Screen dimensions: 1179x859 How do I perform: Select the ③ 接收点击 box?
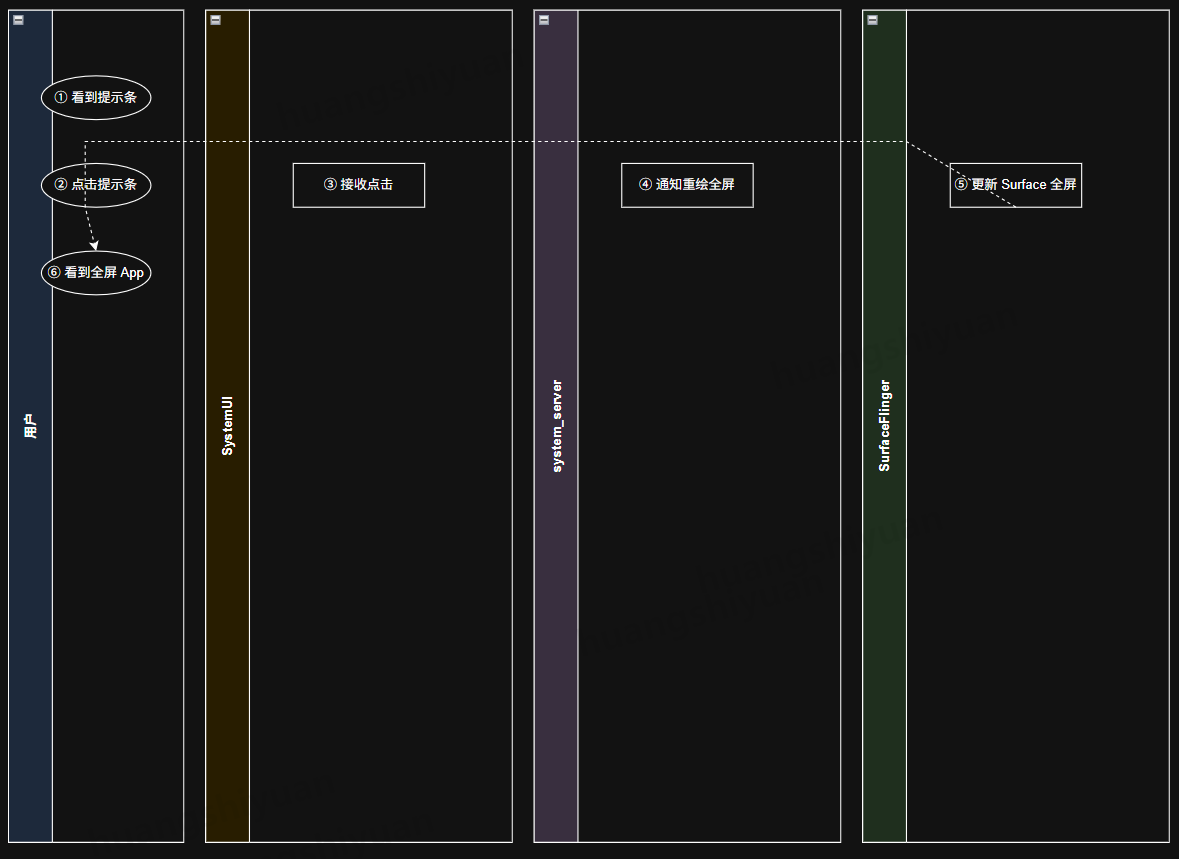359,185
